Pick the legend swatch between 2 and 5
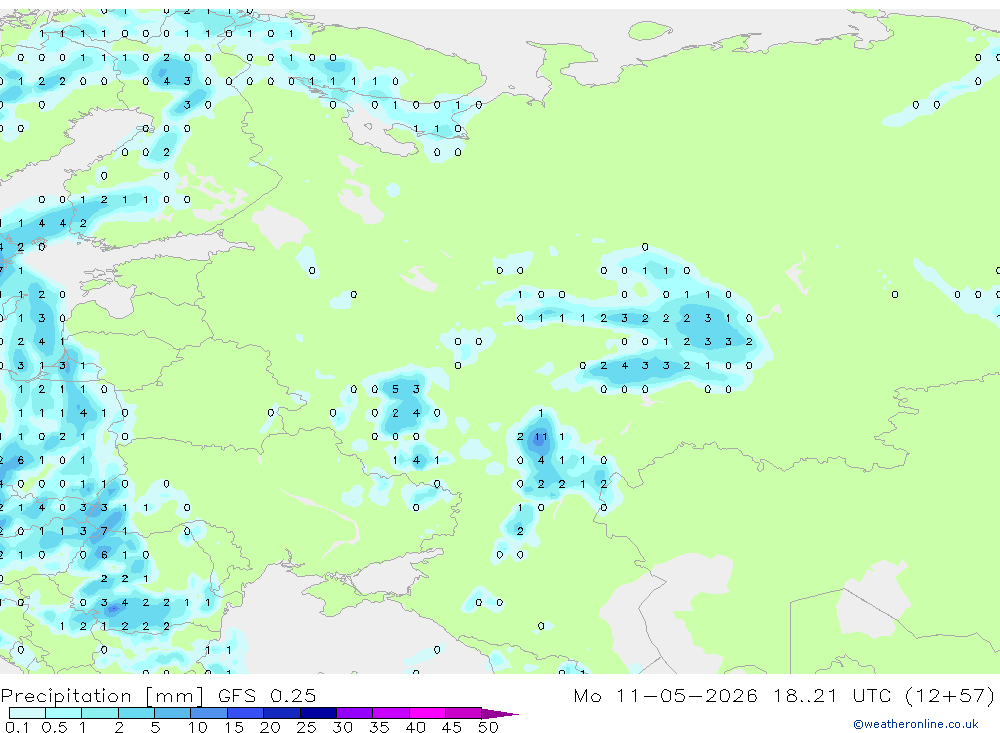The height and width of the screenshot is (733, 1000). click(136, 713)
